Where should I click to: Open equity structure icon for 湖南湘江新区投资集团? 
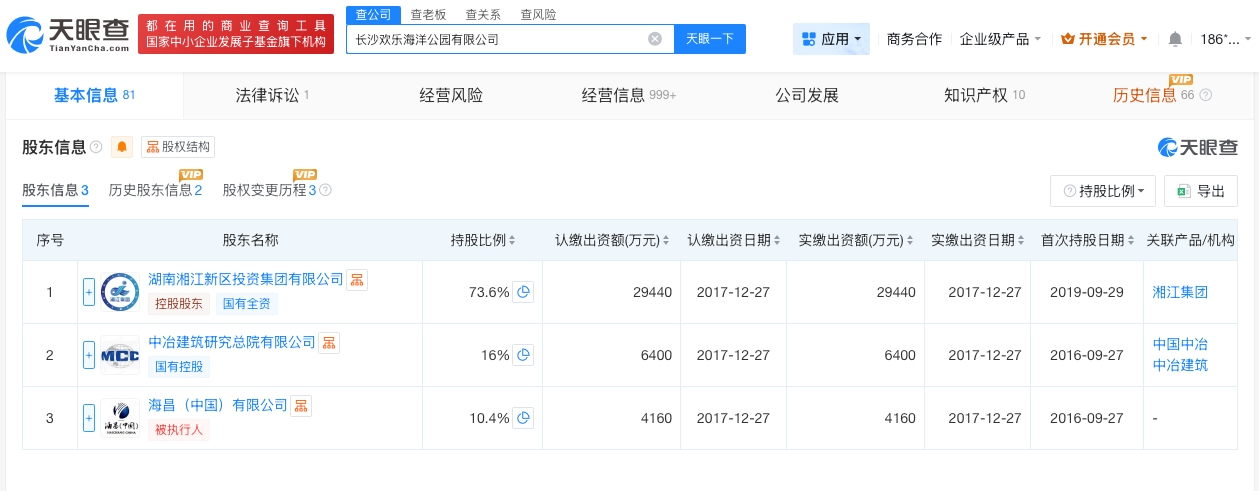pyautogui.click(x=357, y=279)
